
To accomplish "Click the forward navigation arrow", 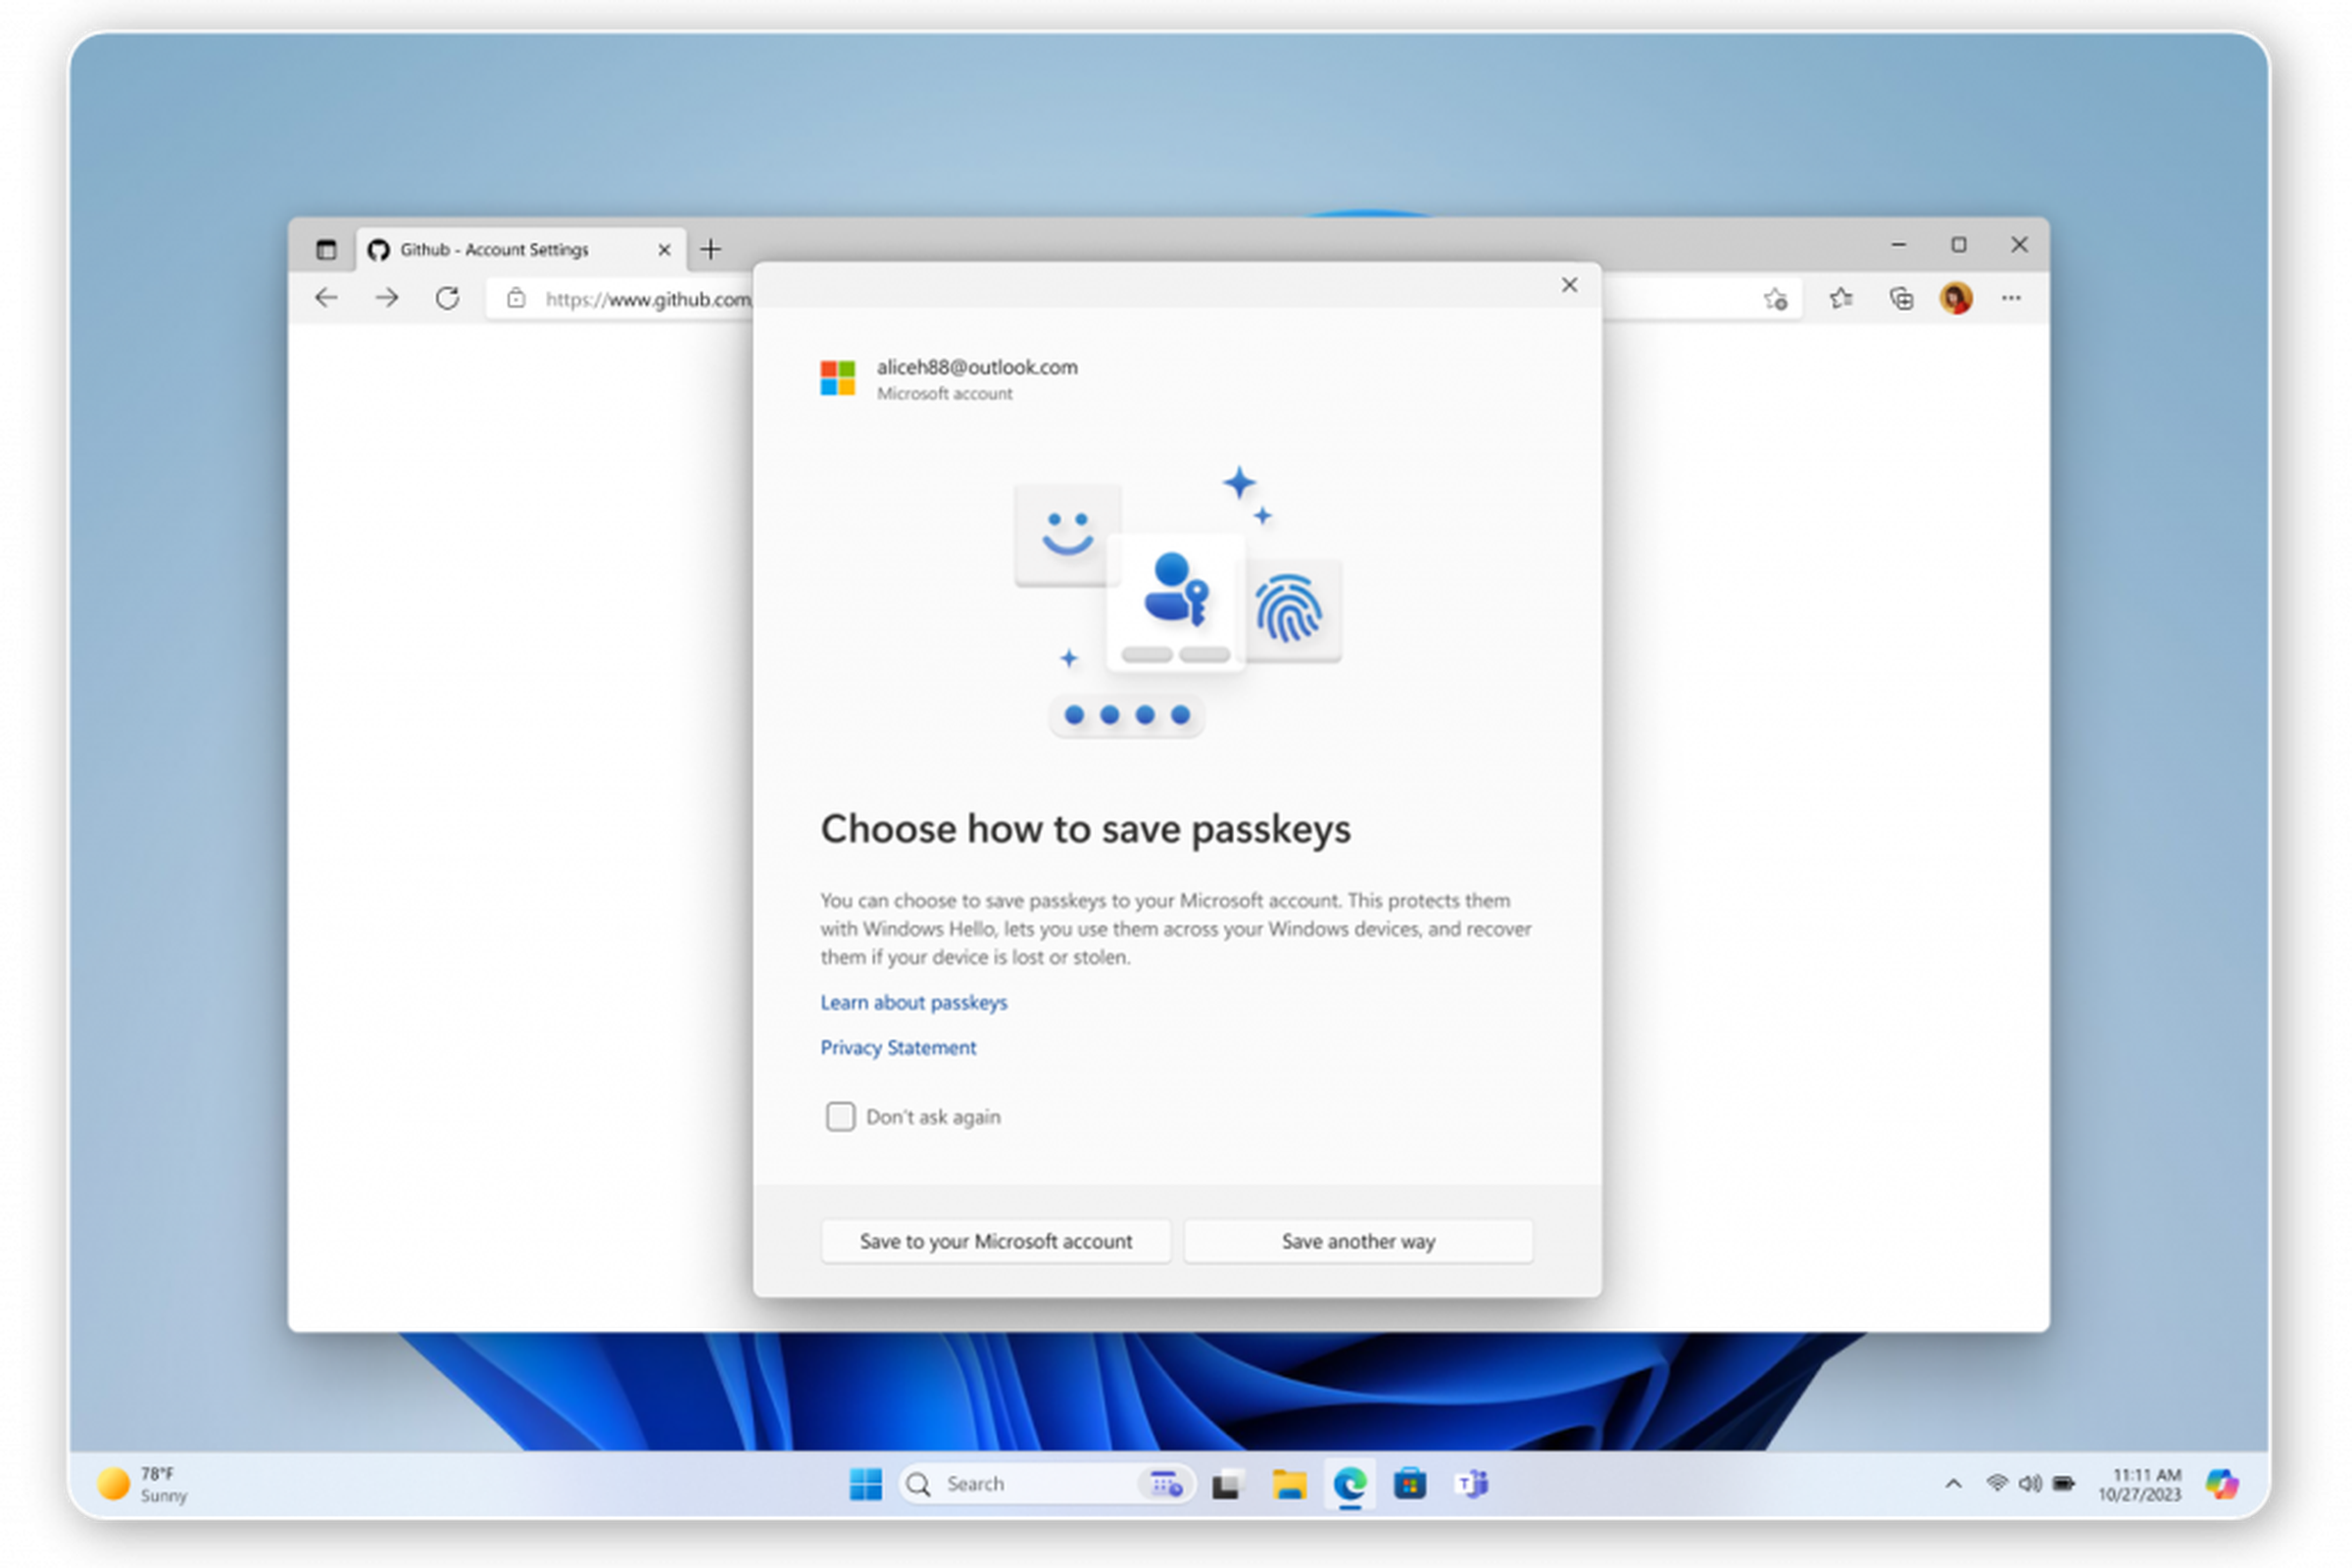I will pos(387,298).
